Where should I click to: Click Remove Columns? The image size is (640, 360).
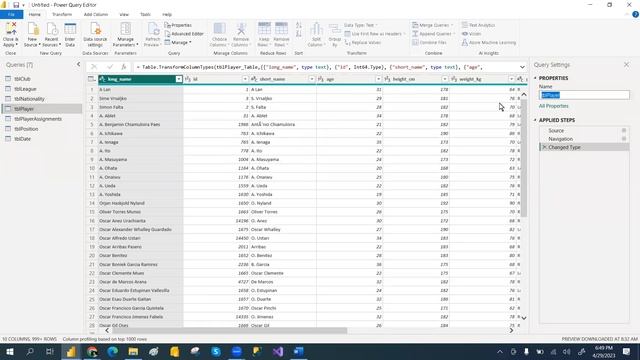point(241,34)
